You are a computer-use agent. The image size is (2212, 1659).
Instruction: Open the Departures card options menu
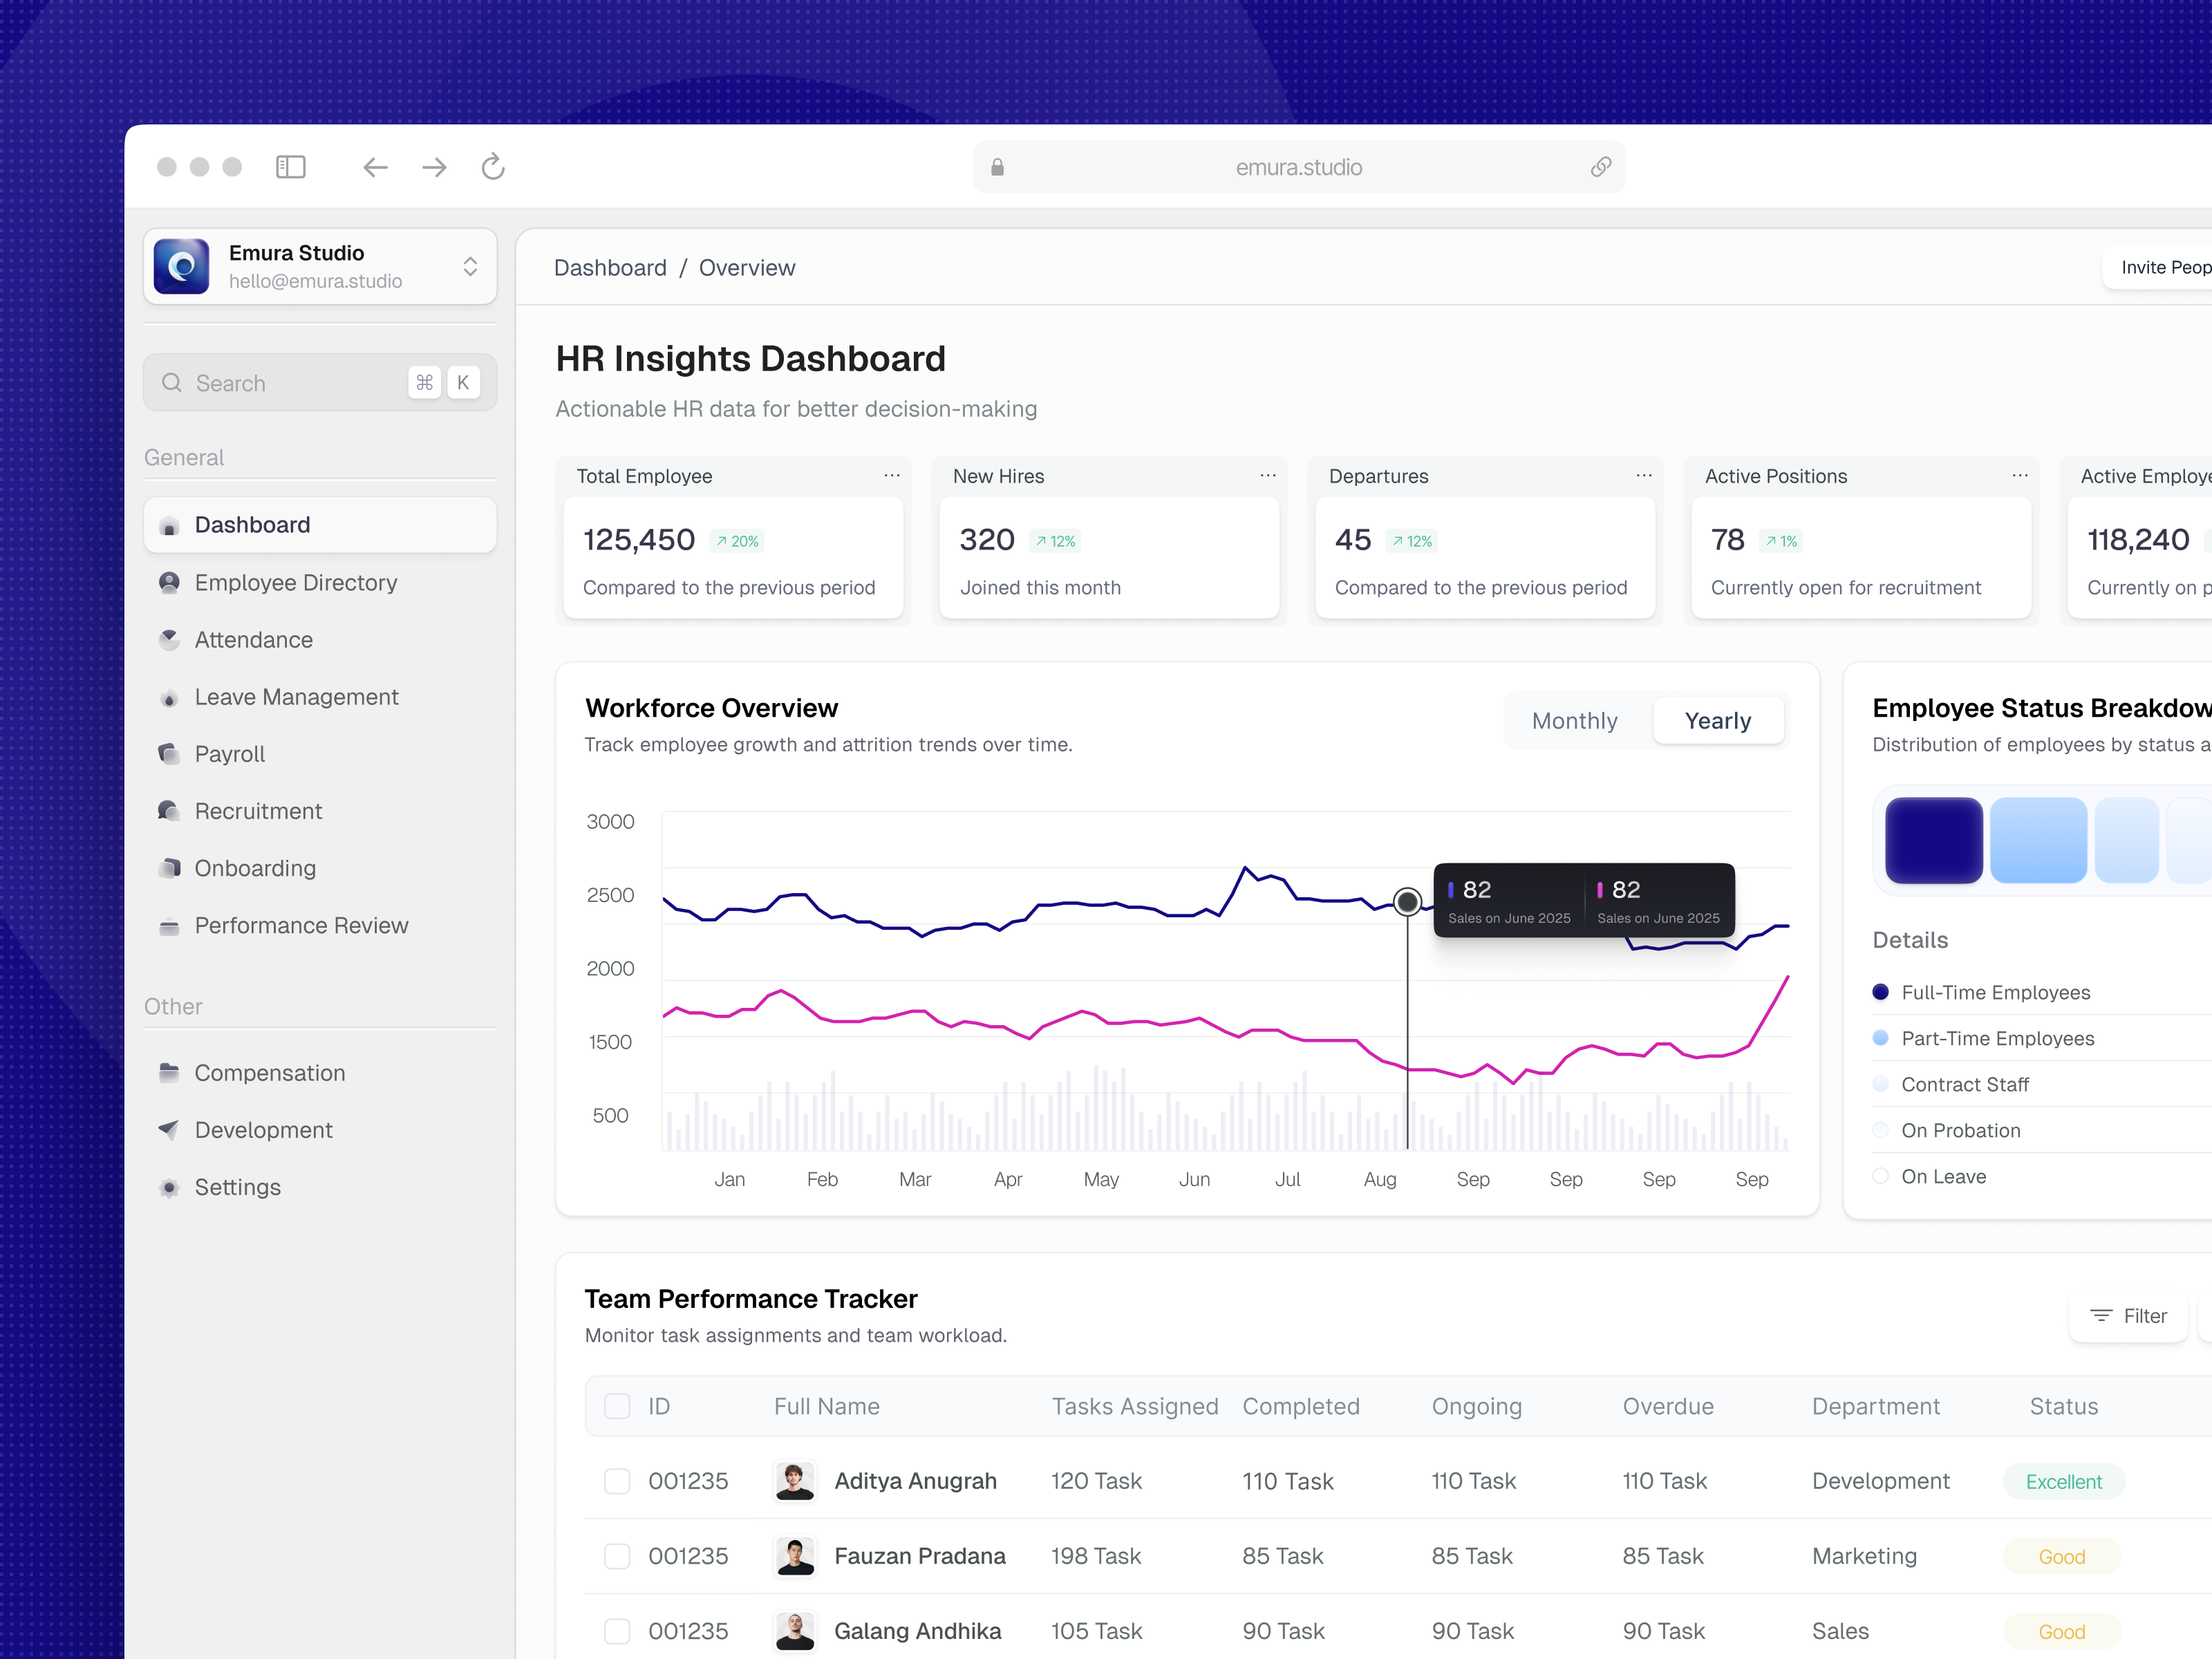click(x=1643, y=475)
